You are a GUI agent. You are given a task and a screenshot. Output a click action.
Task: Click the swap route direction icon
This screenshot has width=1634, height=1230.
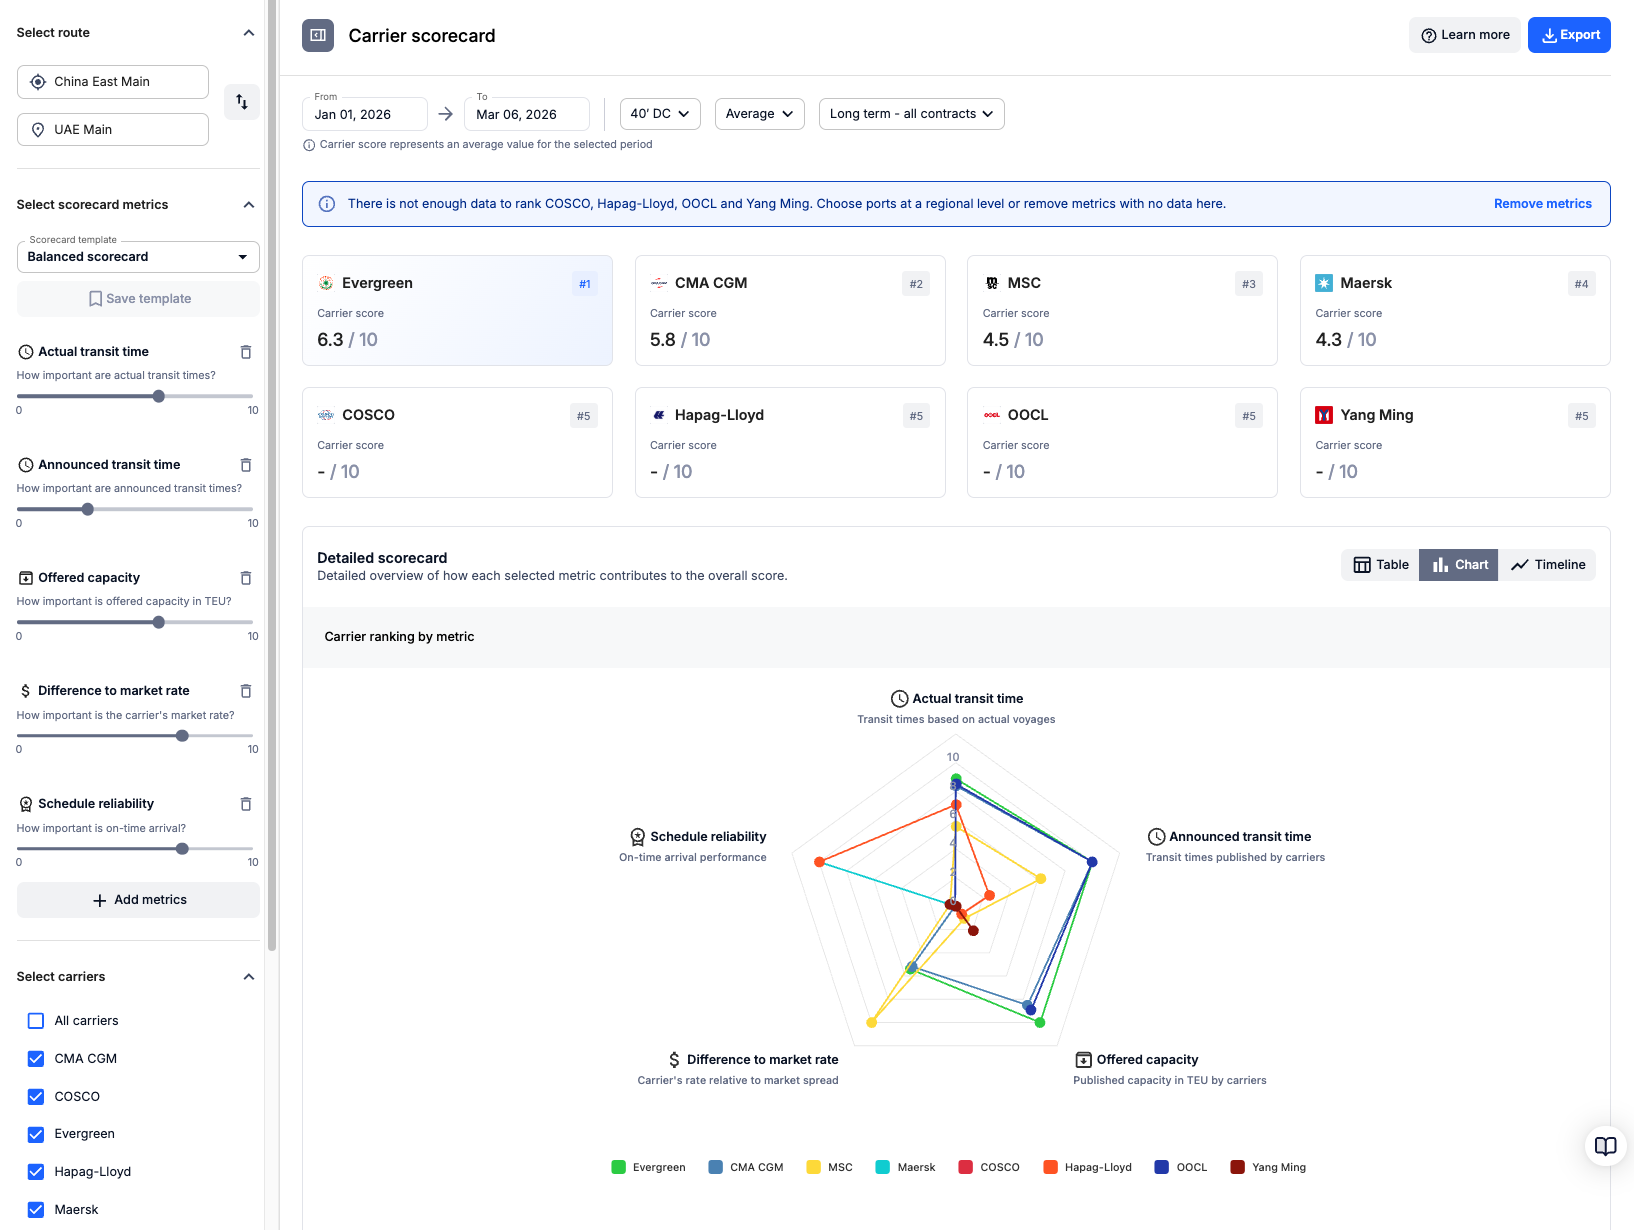click(242, 102)
